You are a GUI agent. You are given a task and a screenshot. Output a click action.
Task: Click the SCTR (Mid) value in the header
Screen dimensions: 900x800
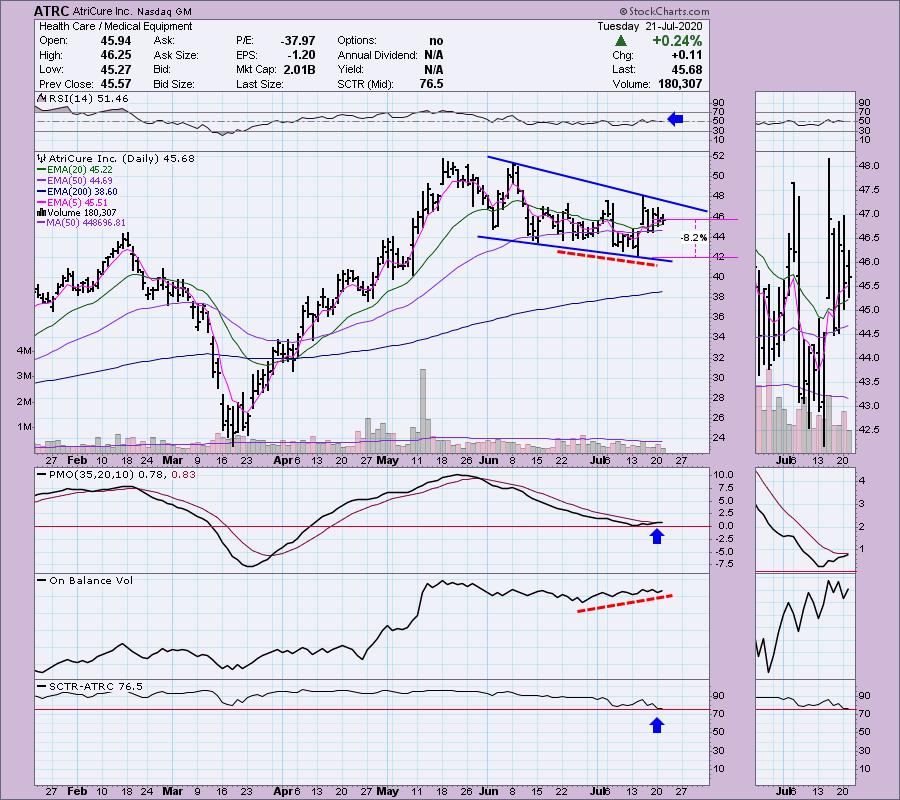tap(431, 84)
